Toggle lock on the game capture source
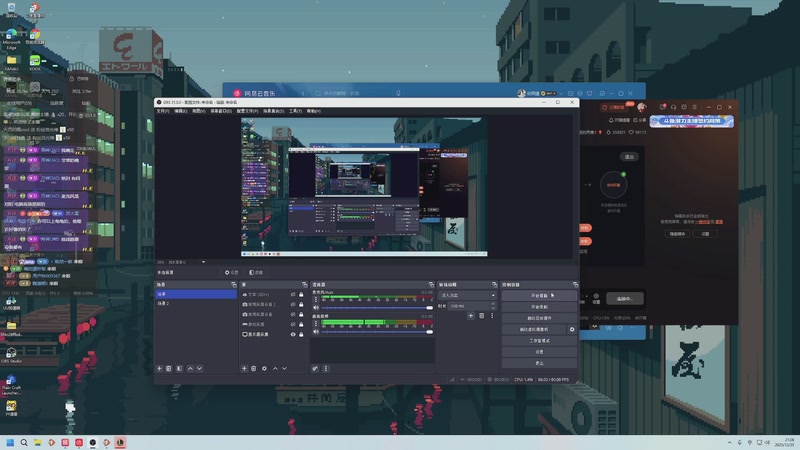Screen dimensions: 800x450 pos(301,324)
